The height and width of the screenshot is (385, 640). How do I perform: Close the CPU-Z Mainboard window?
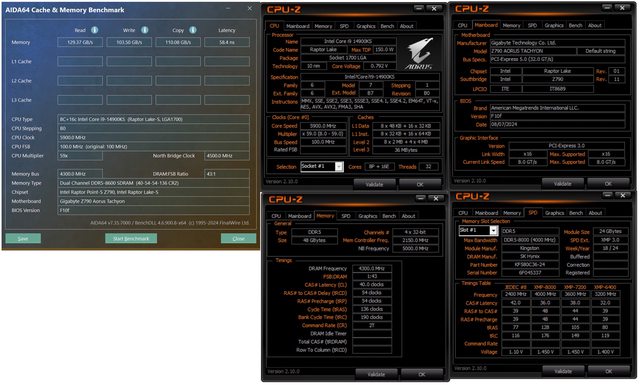(x=622, y=8)
